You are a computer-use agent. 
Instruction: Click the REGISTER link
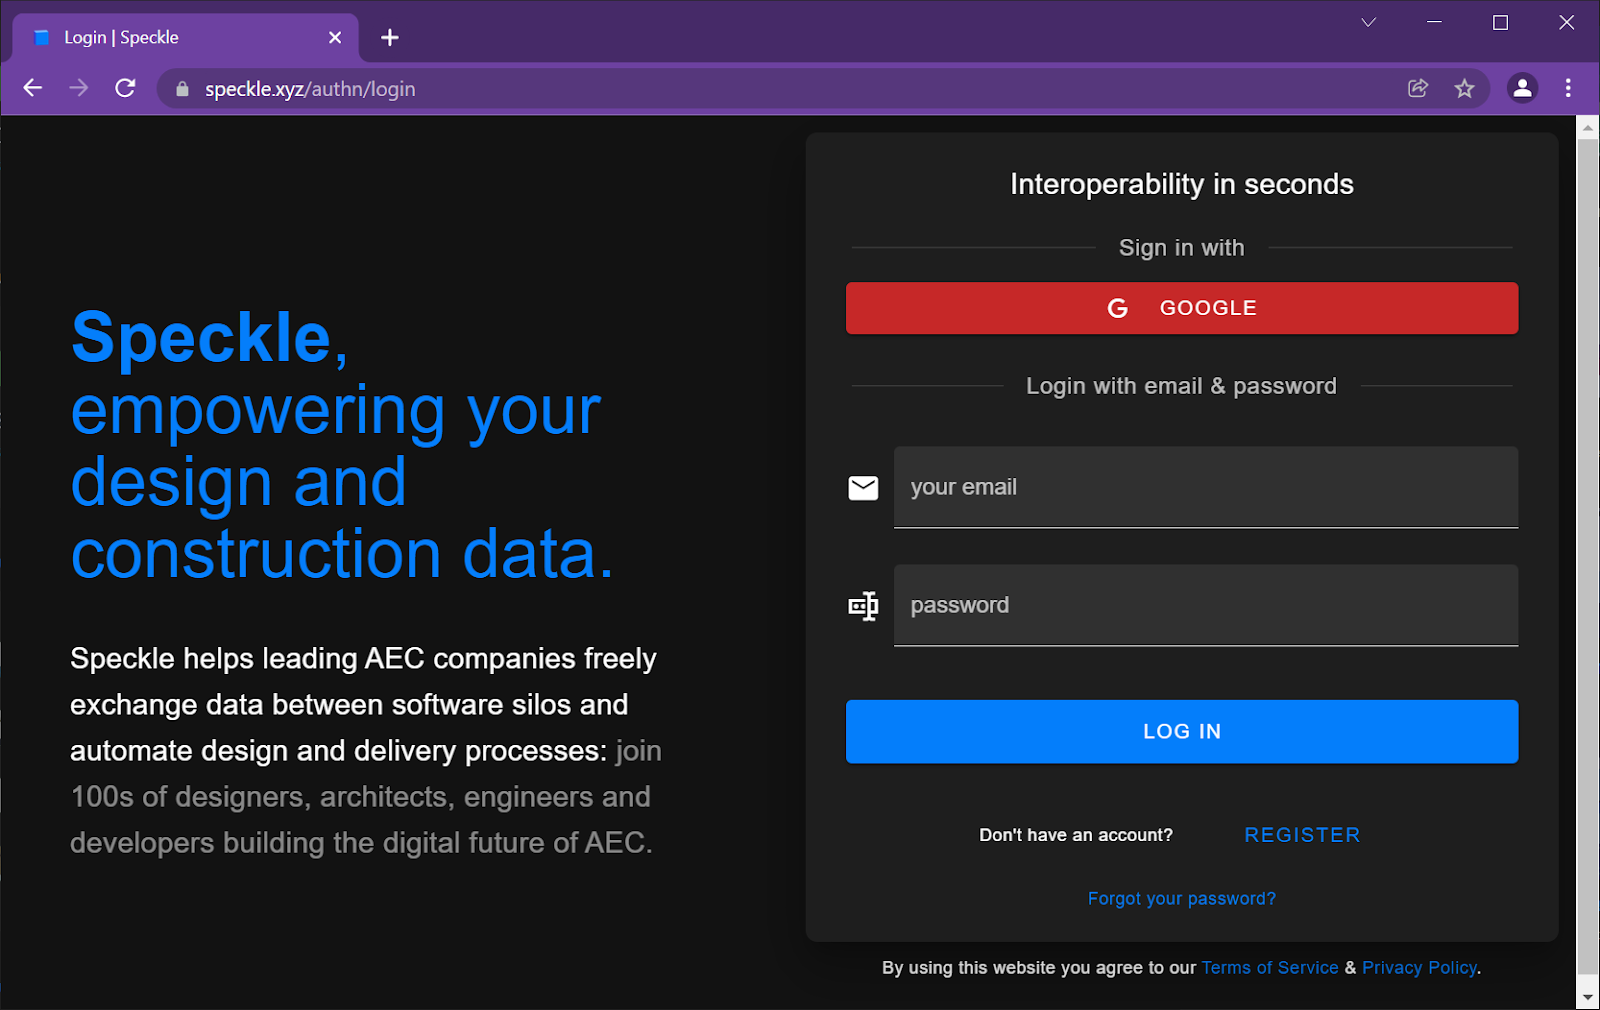pyautogui.click(x=1302, y=835)
